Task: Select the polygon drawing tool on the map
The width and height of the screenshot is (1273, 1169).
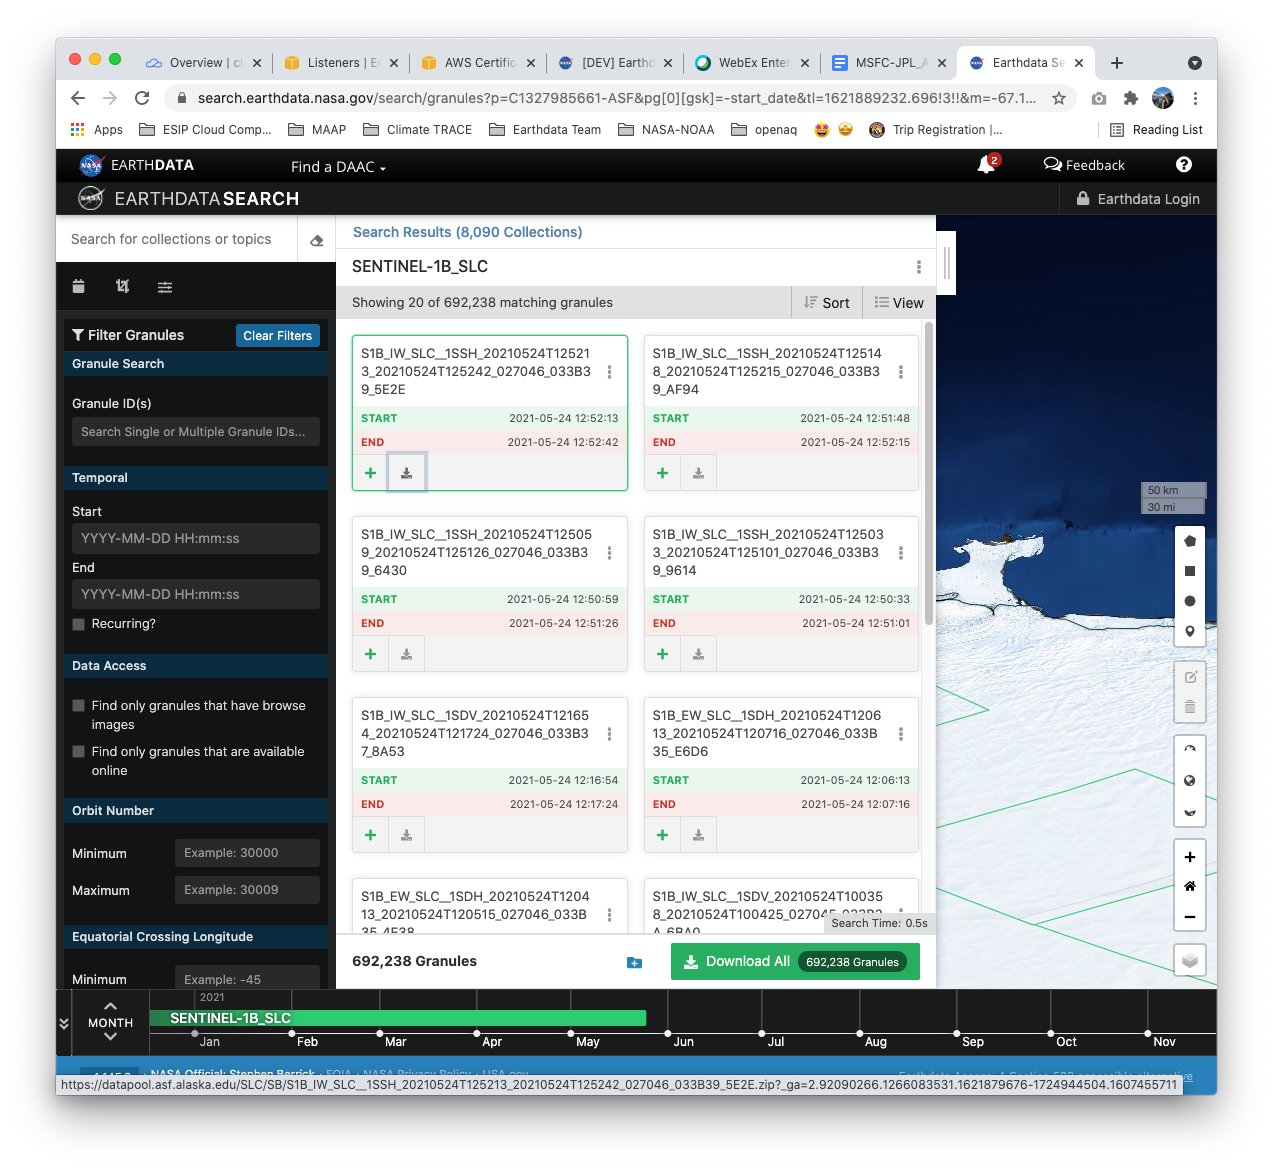Action: pos(1189,540)
